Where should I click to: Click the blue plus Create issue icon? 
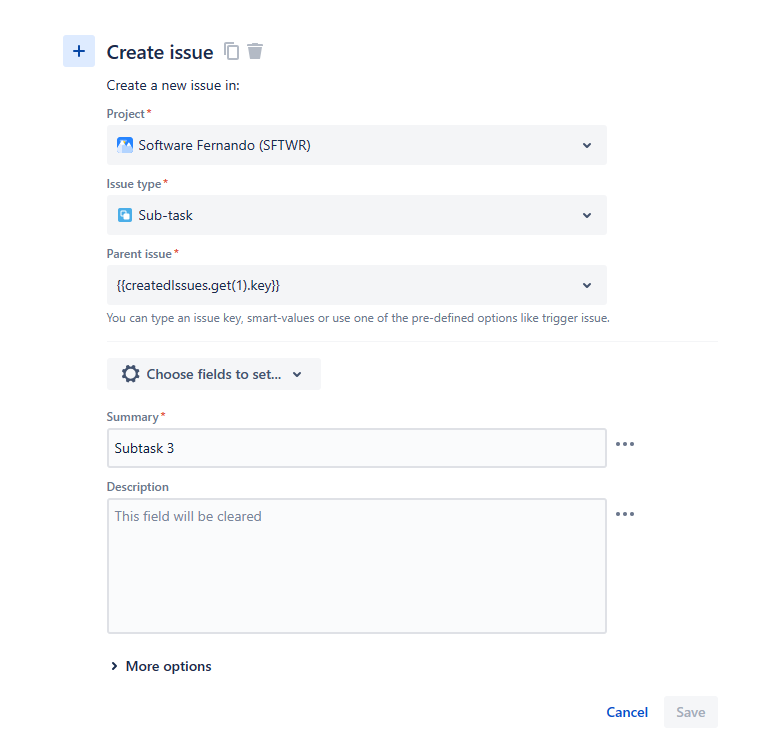[79, 51]
